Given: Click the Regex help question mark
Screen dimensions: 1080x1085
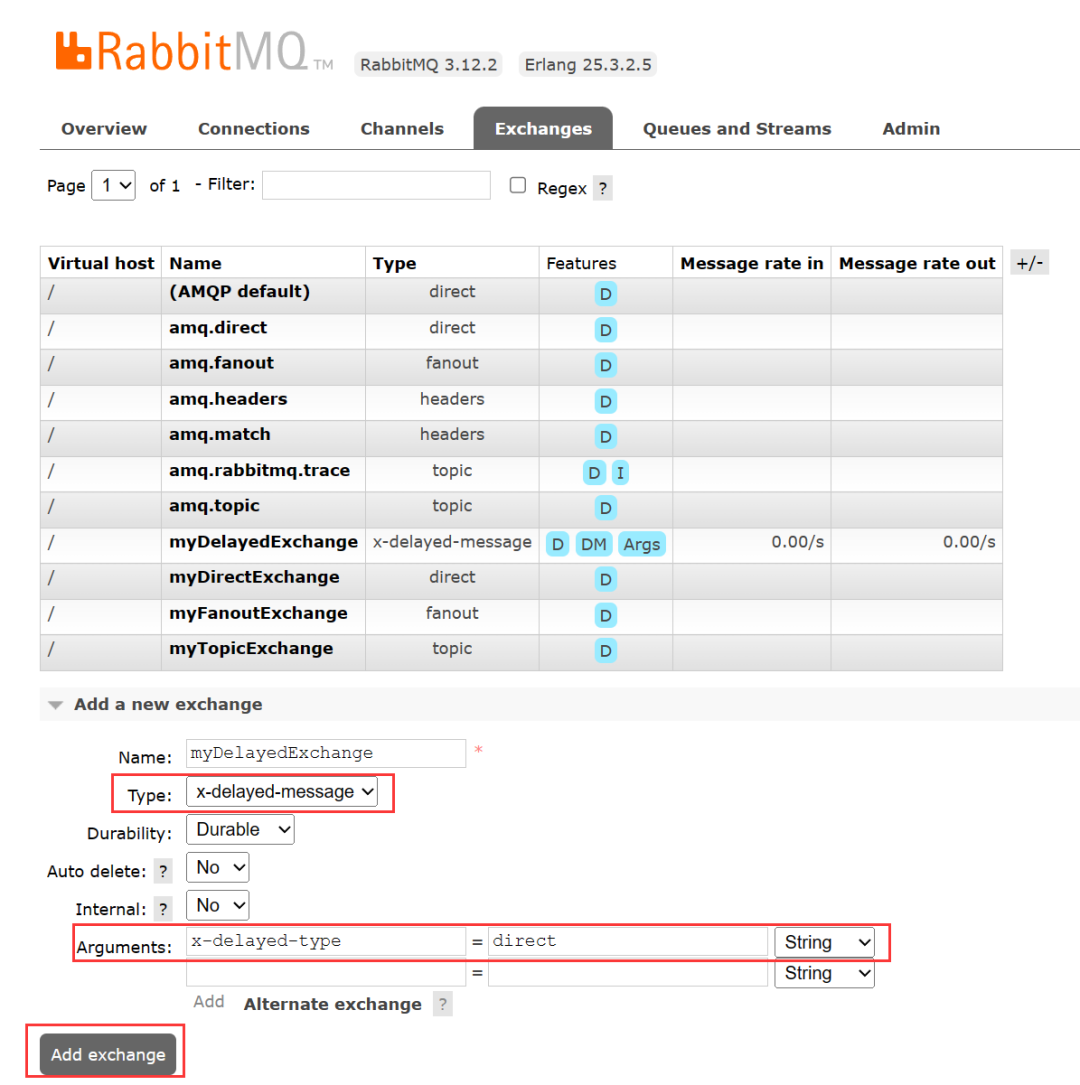Looking at the screenshot, I should [x=602, y=188].
